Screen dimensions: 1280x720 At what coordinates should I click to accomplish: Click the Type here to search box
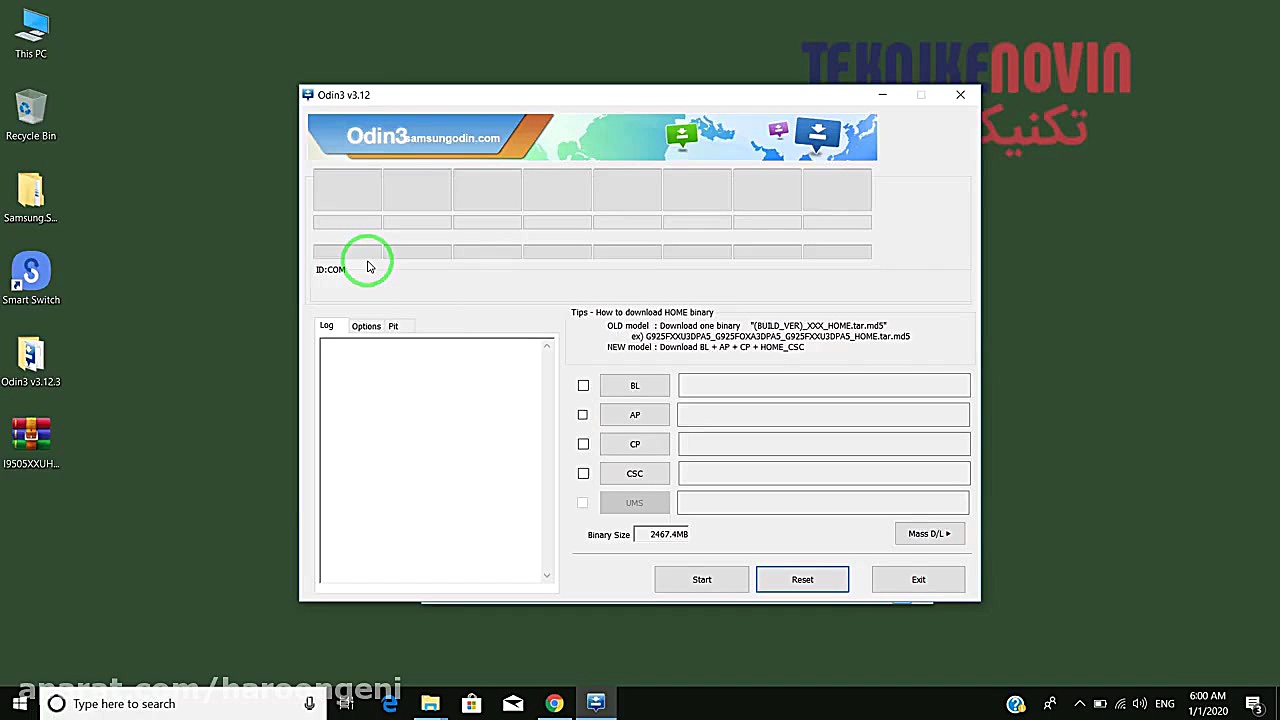pyautogui.click(x=181, y=704)
